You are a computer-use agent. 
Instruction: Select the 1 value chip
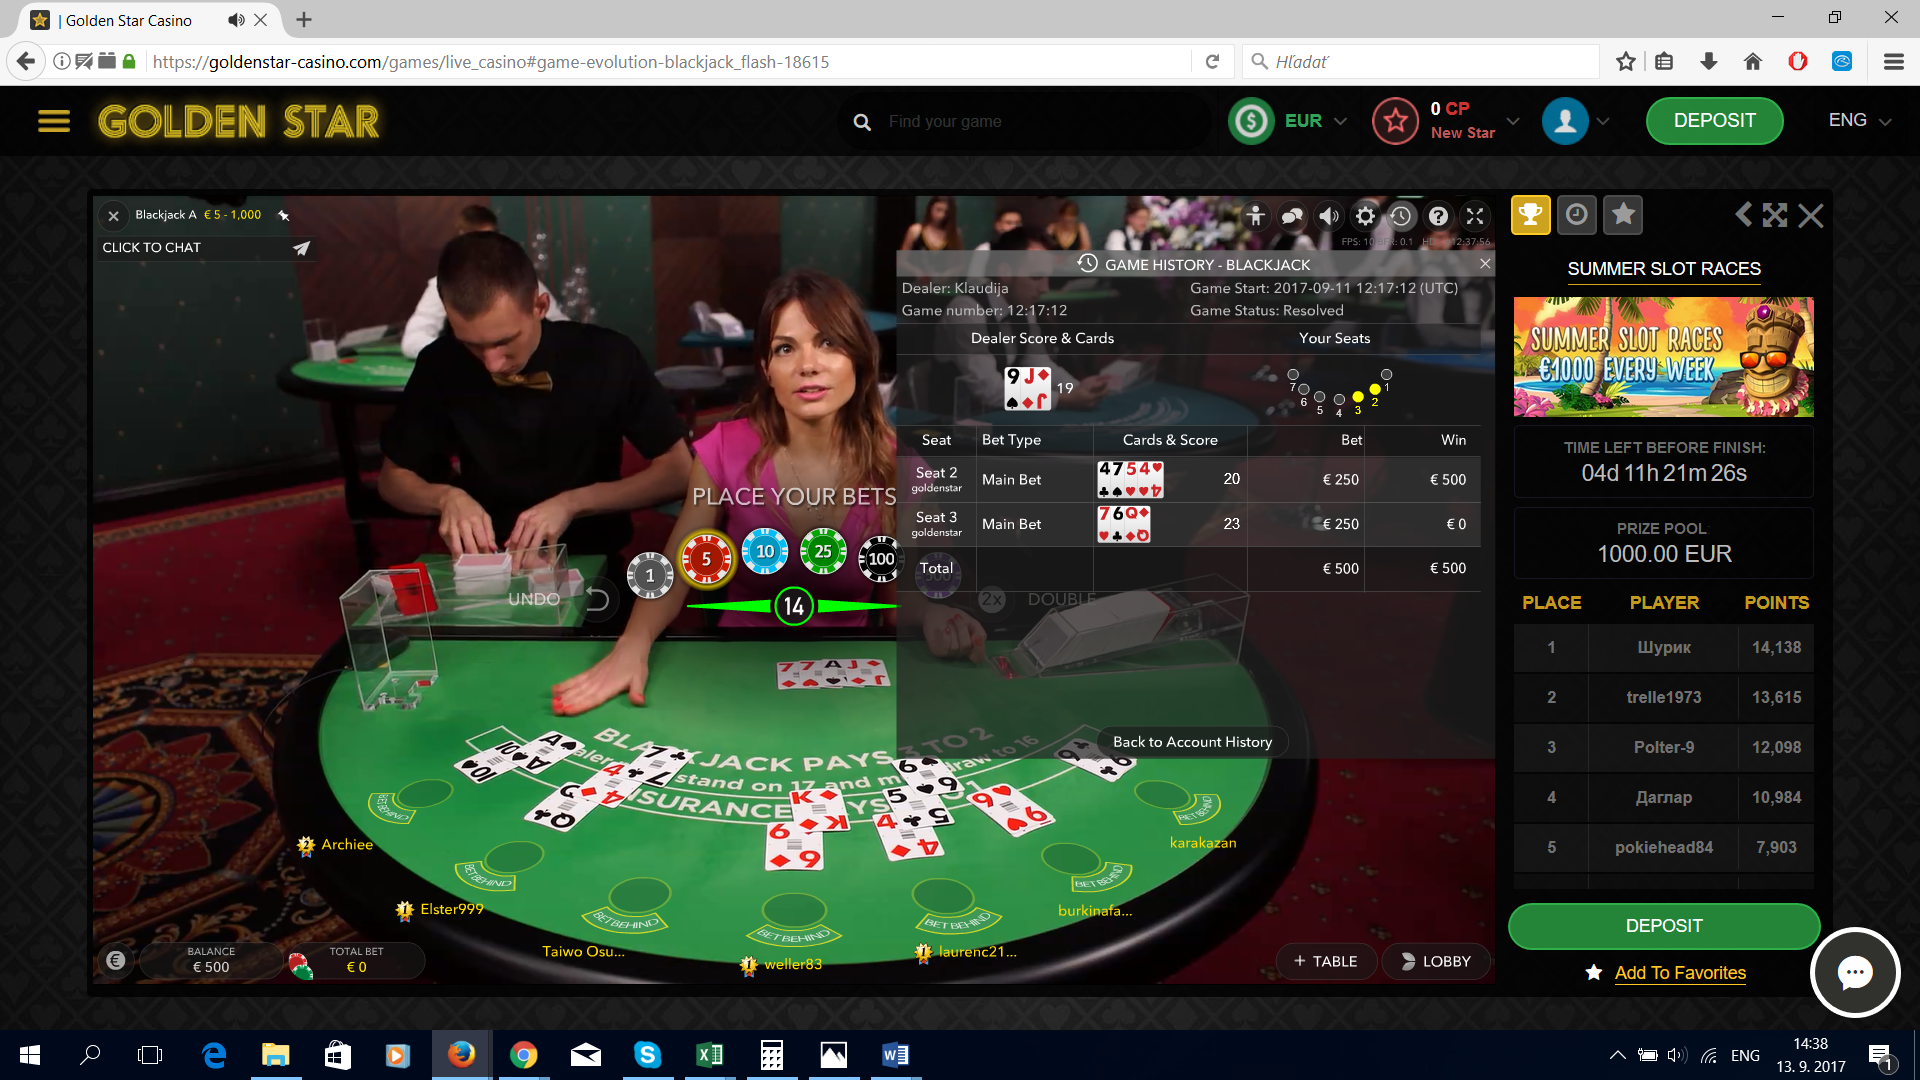650,575
